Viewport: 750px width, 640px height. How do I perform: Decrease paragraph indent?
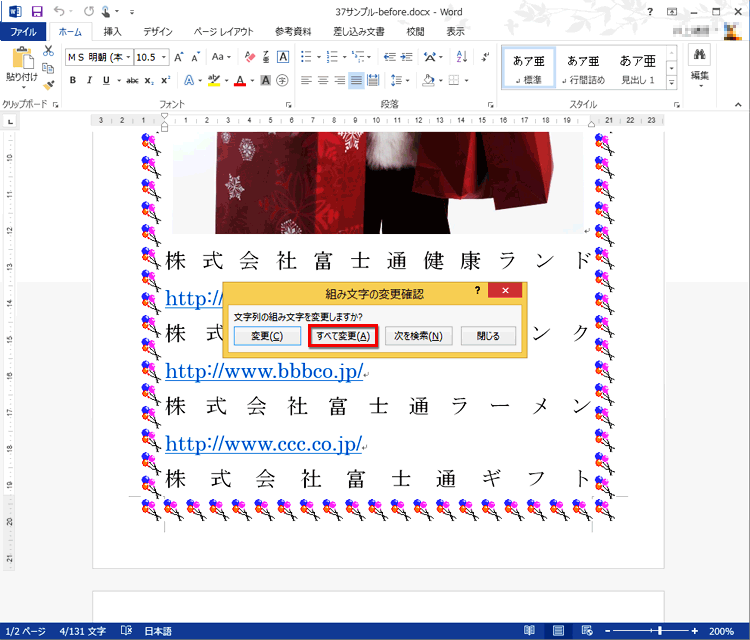tap(390, 57)
